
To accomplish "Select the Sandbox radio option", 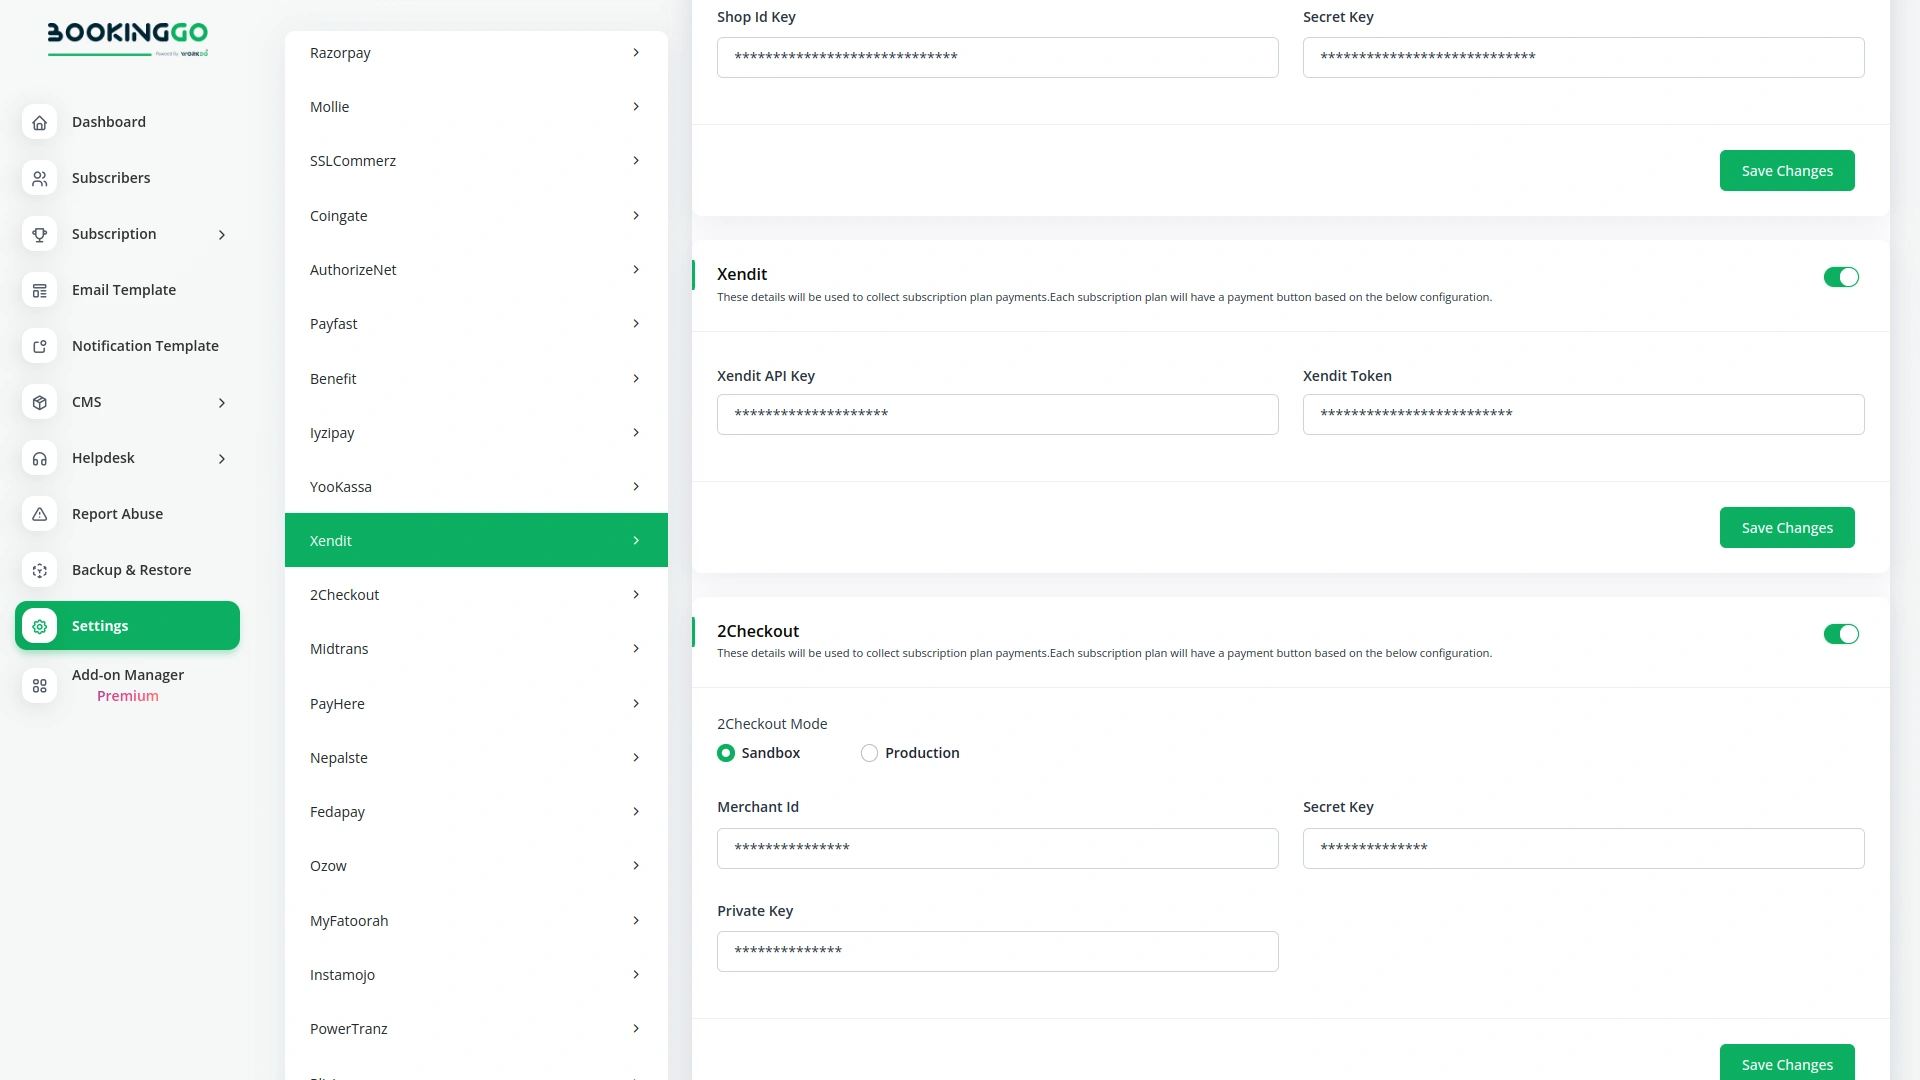I will pyautogui.click(x=726, y=753).
